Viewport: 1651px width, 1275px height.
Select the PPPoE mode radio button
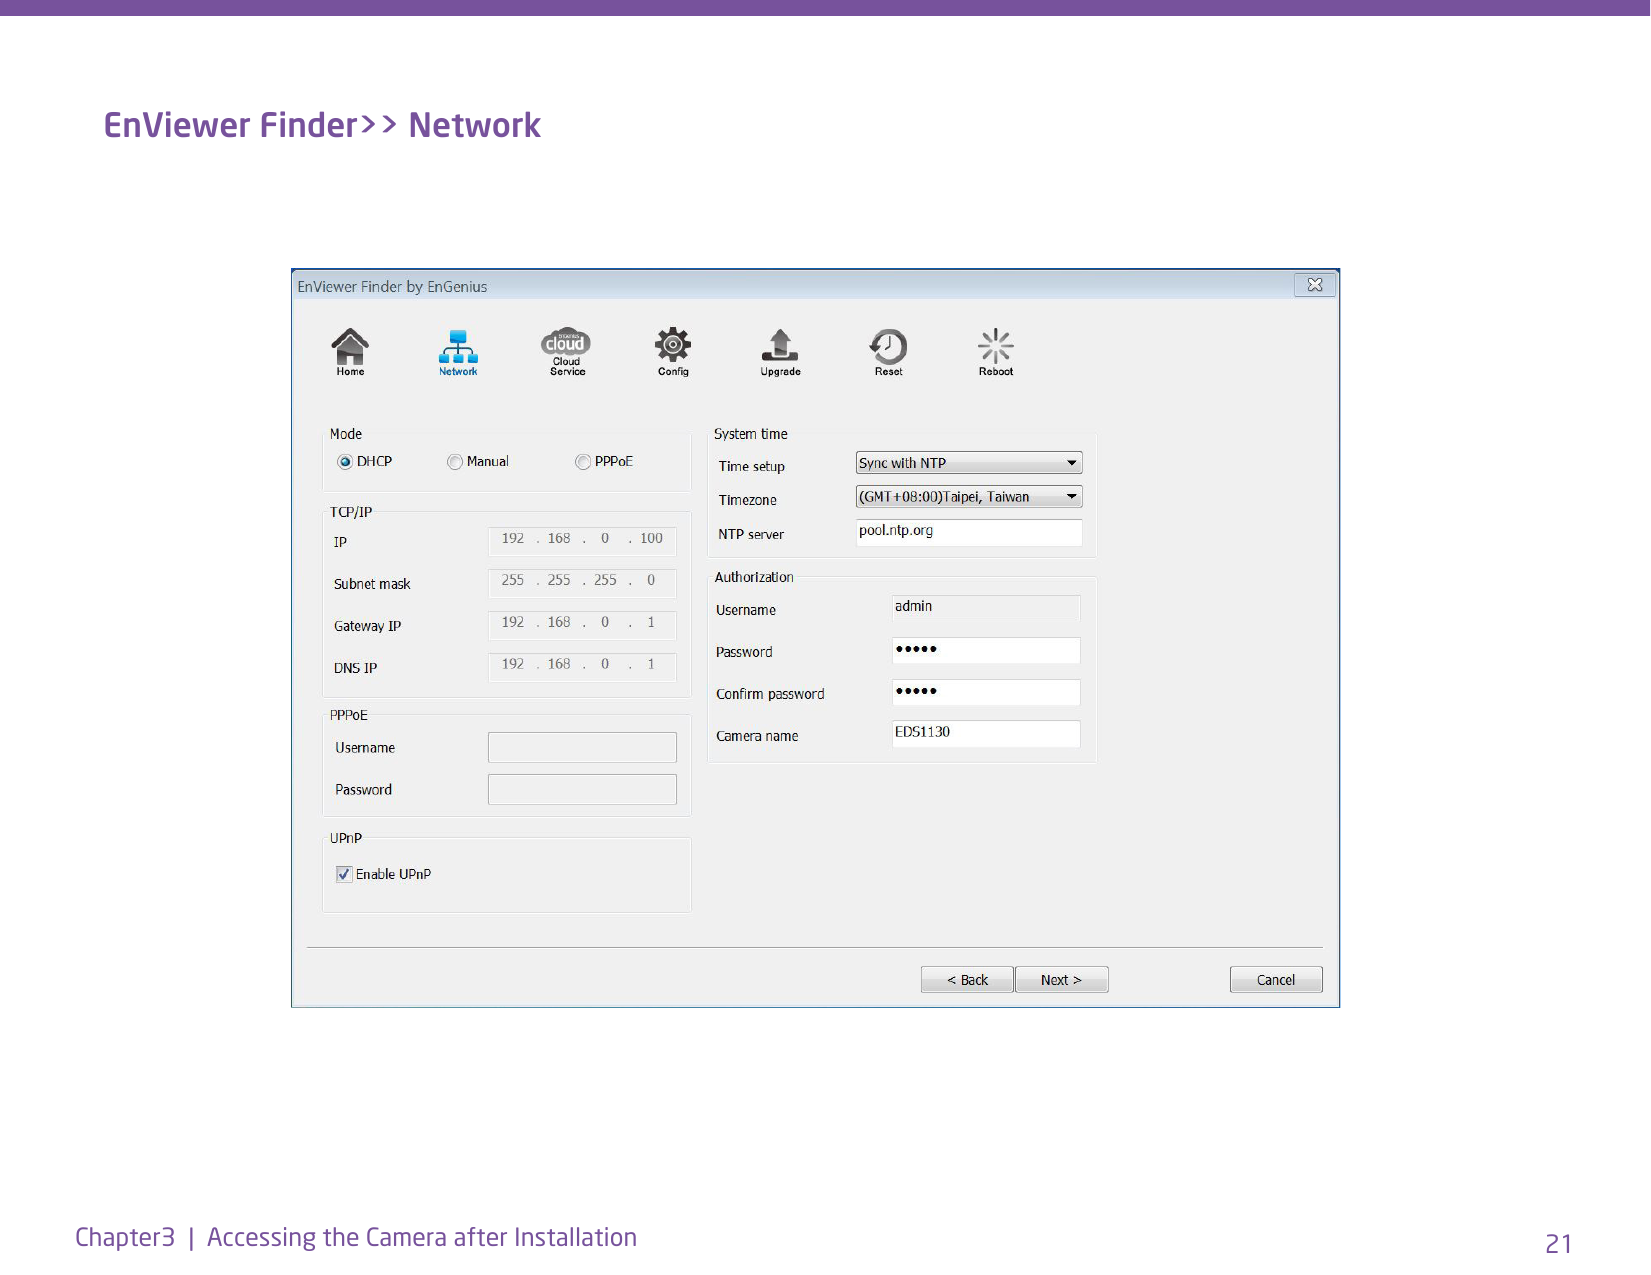pyautogui.click(x=583, y=461)
